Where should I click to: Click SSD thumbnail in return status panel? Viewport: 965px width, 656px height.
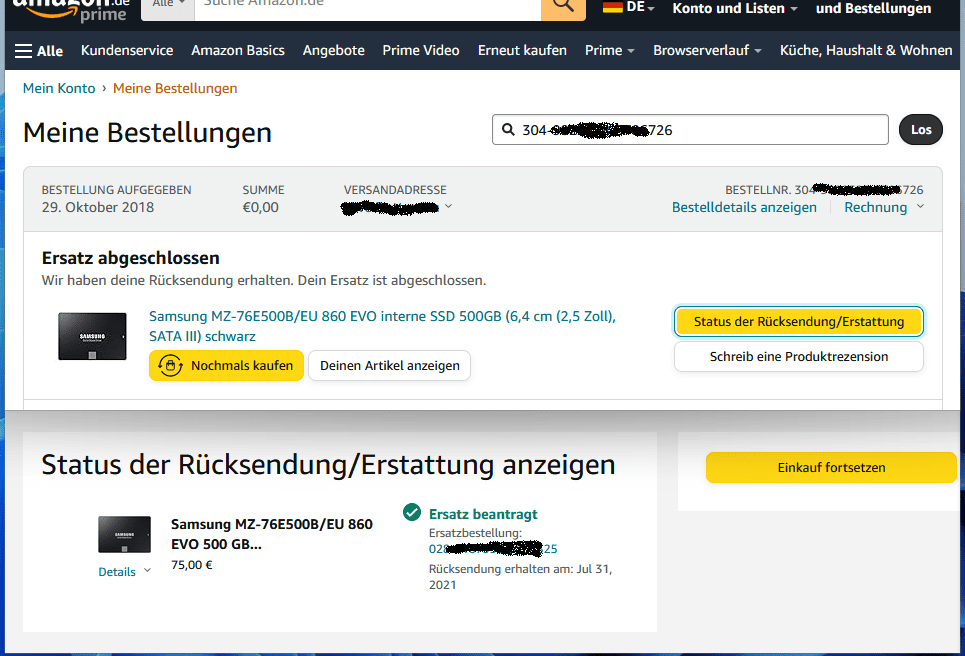coord(124,534)
